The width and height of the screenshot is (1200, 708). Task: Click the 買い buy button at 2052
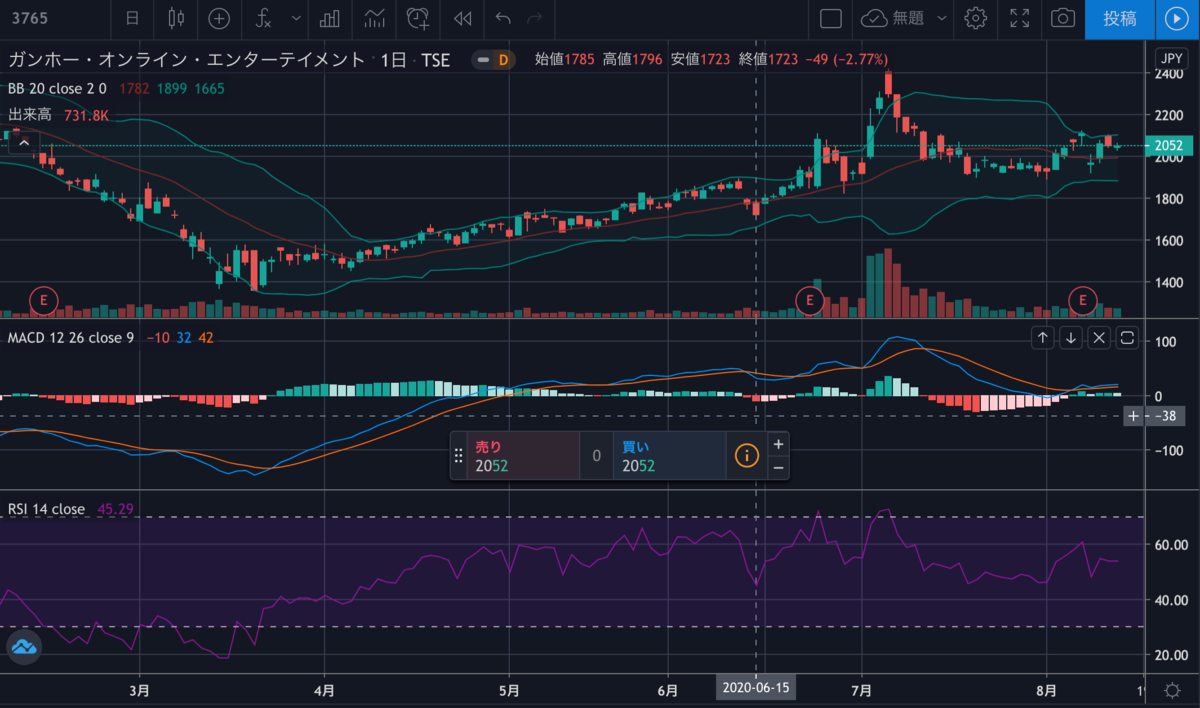point(669,456)
